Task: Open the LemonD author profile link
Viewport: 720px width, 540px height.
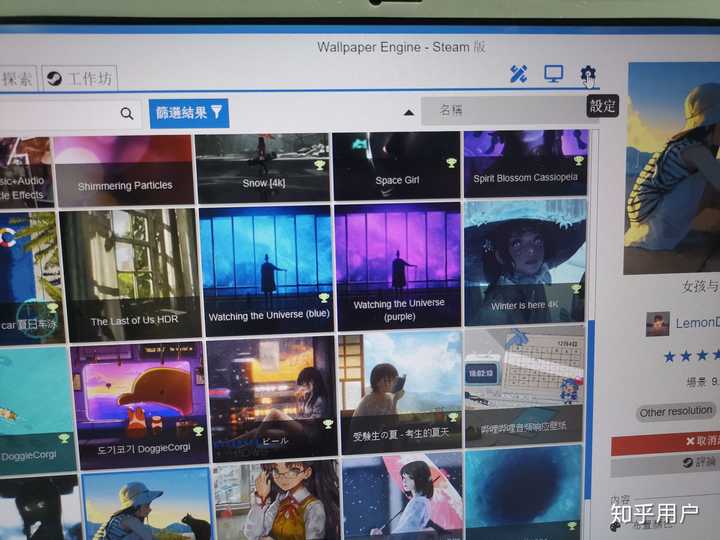Action: [x=697, y=322]
